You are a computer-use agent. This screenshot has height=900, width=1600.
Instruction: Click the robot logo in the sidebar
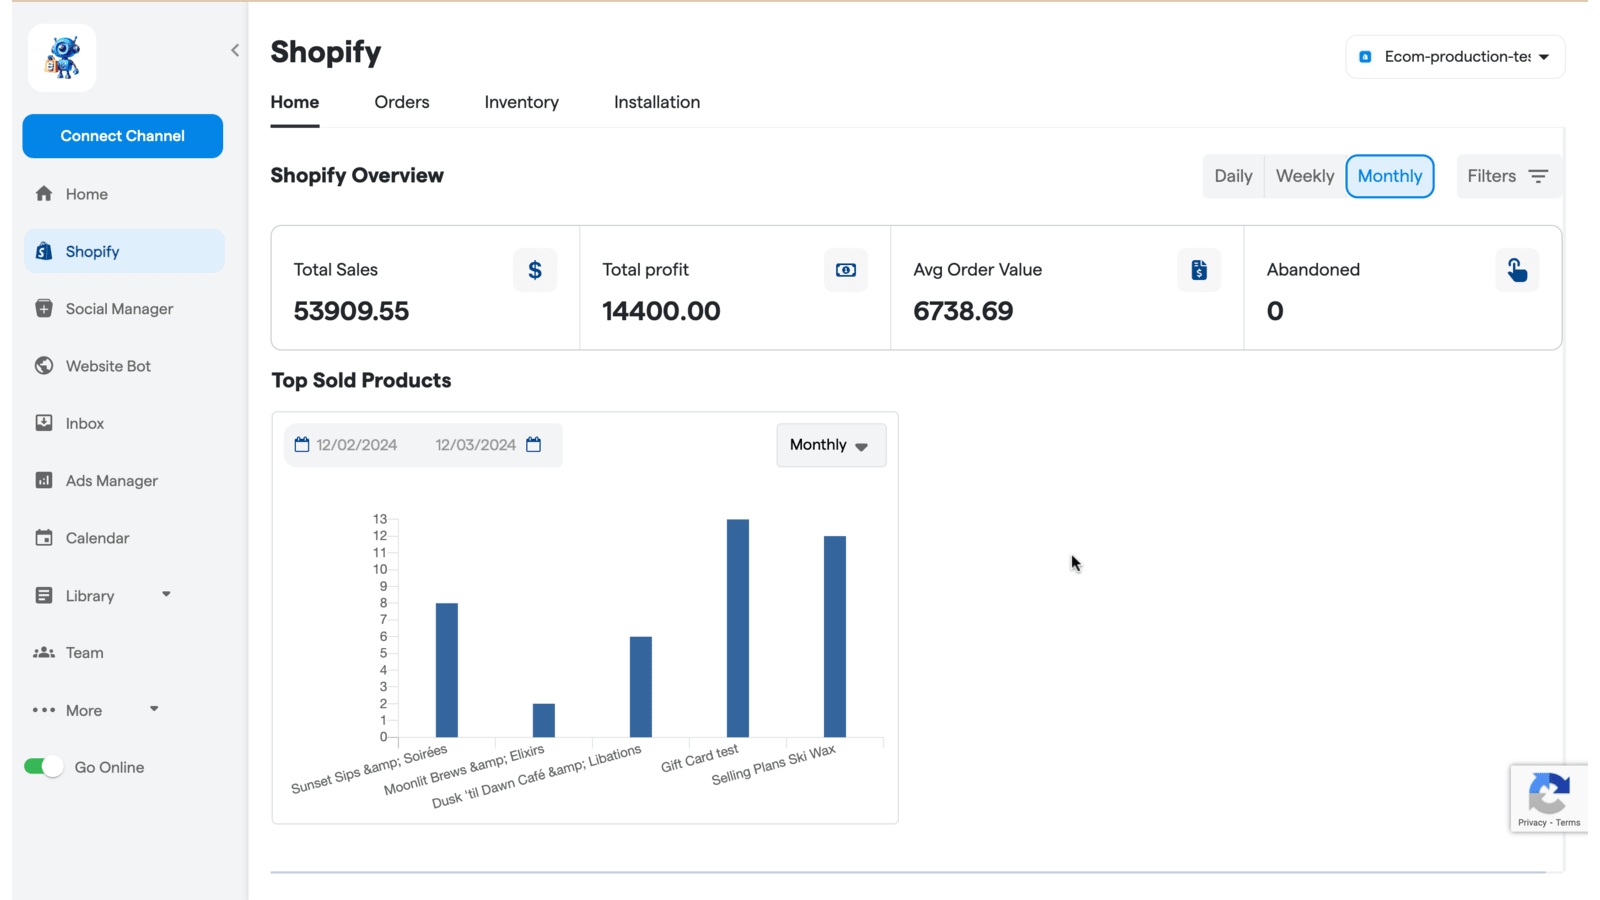[62, 58]
